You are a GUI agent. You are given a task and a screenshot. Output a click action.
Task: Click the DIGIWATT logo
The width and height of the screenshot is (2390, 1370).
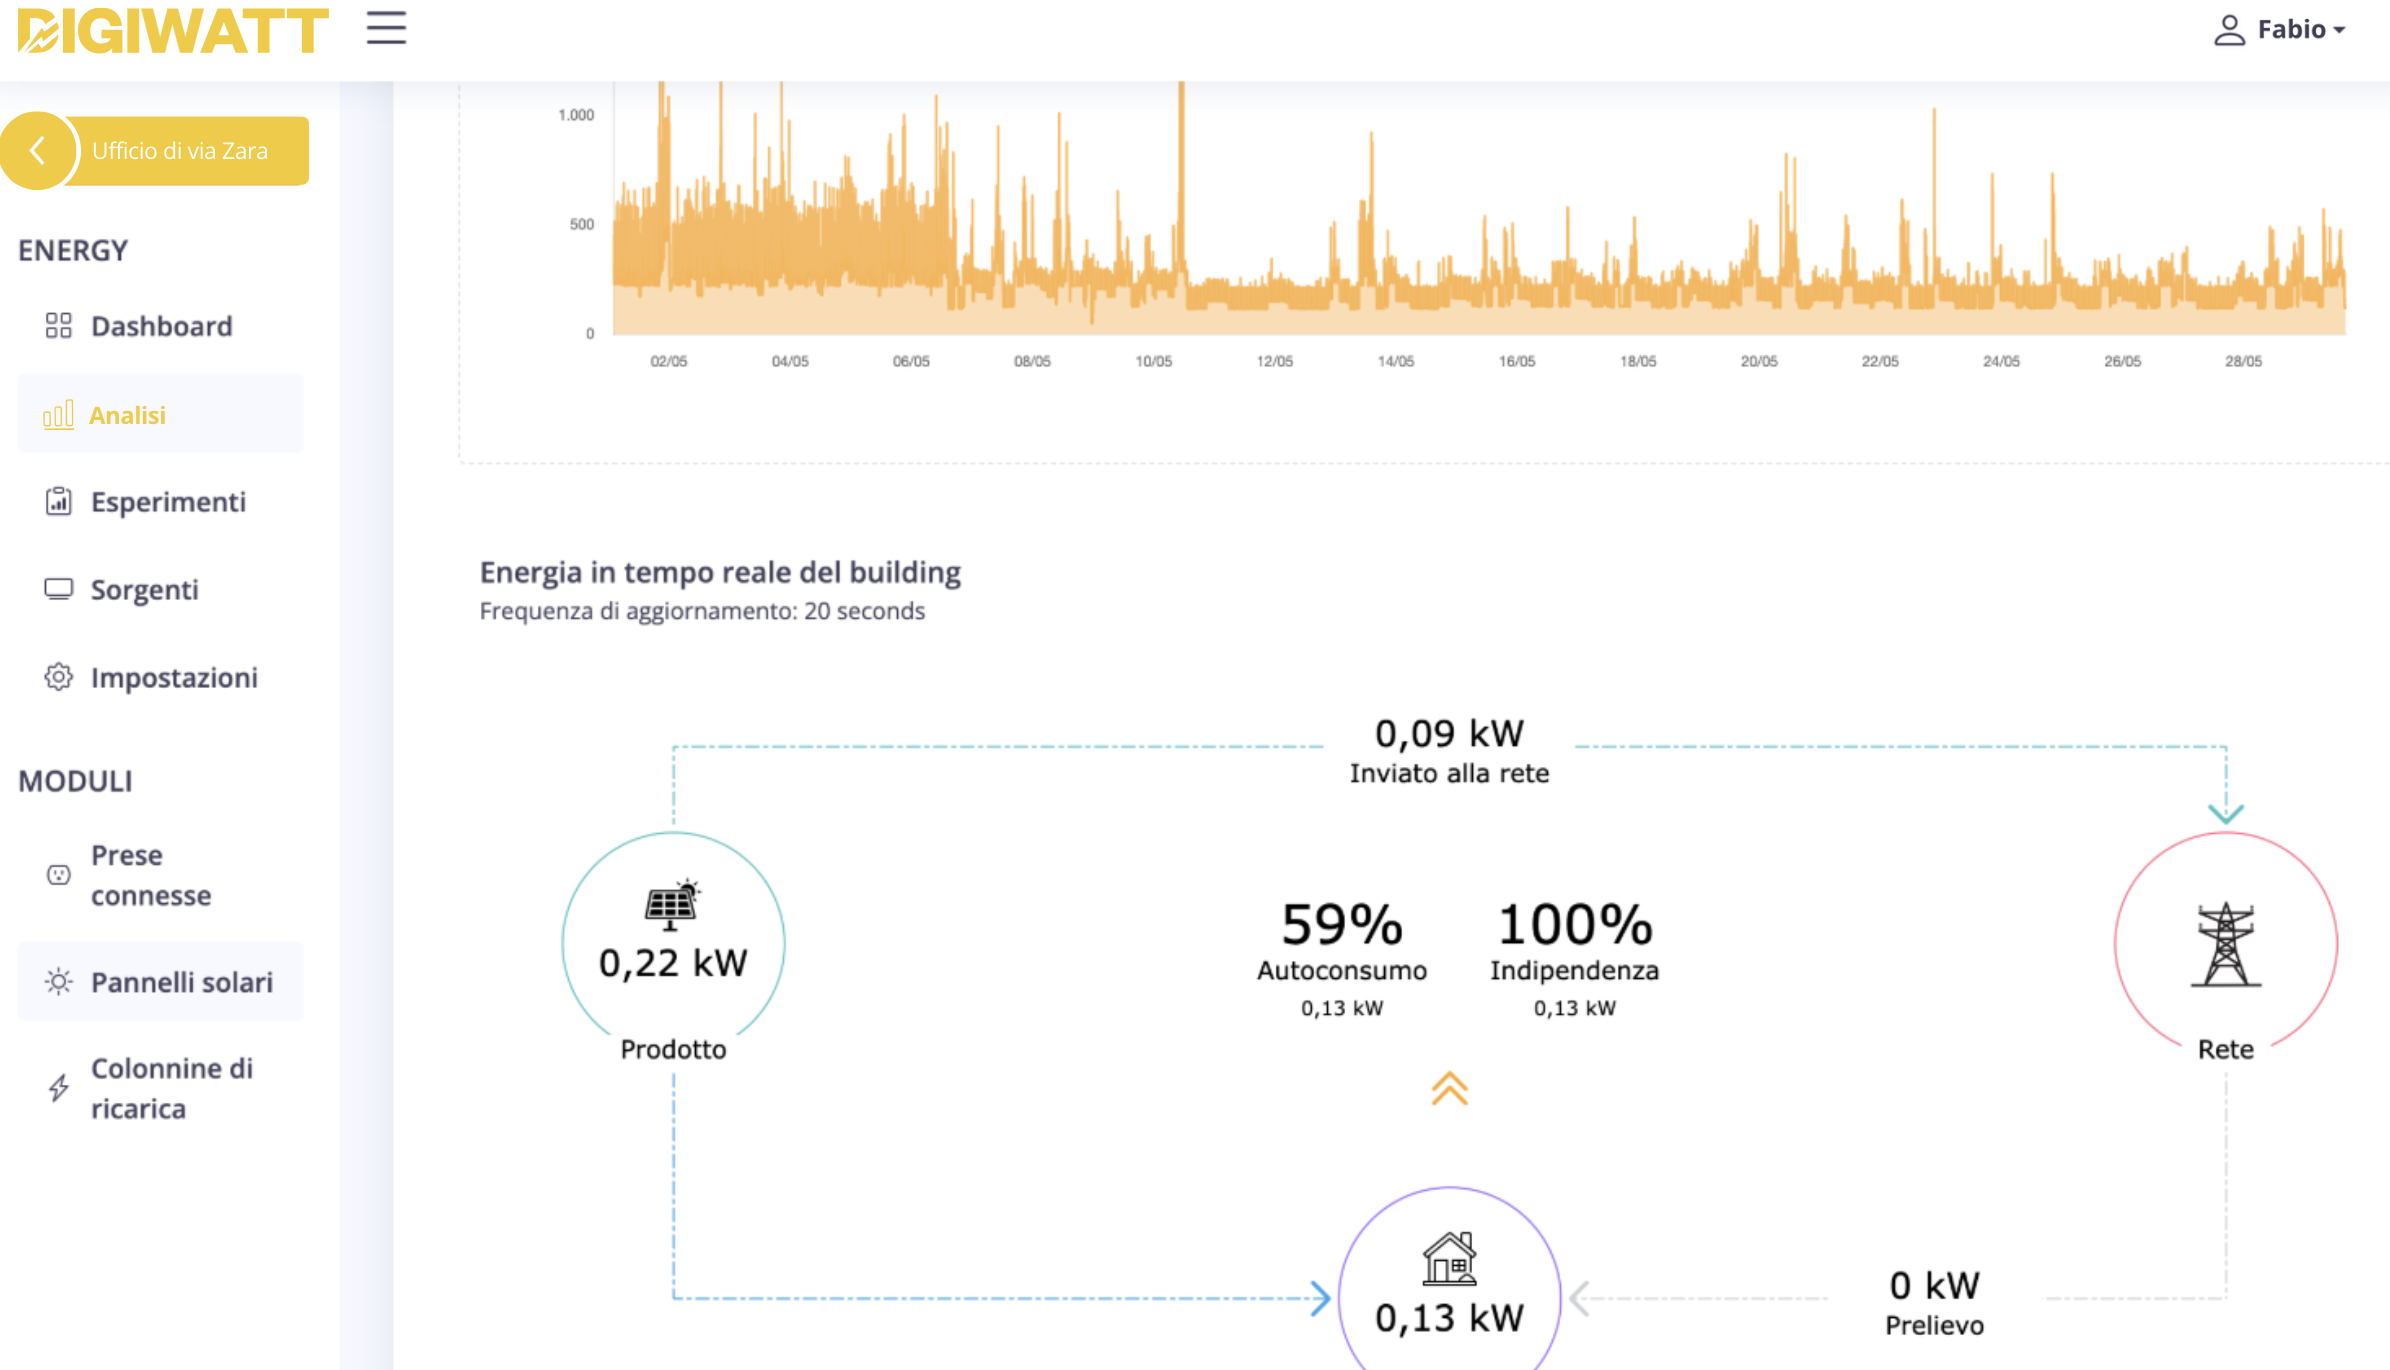pyautogui.click(x=173, y=30)
